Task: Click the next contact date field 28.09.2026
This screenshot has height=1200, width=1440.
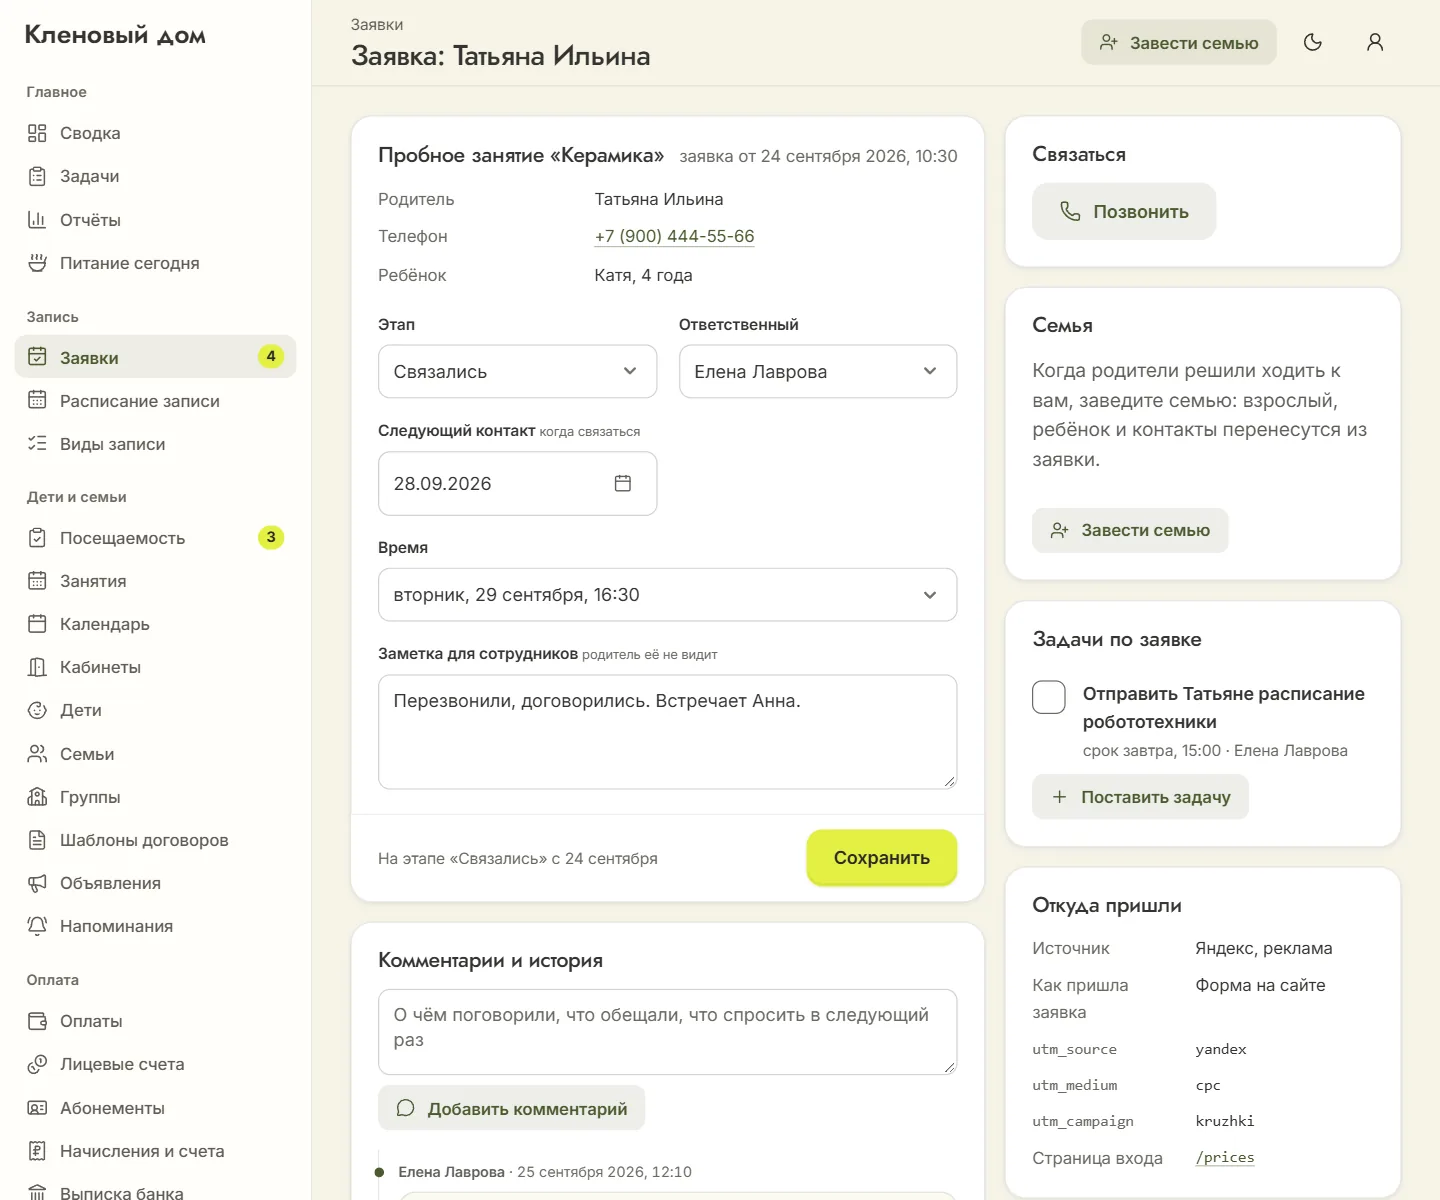Action: coord(517,483)
